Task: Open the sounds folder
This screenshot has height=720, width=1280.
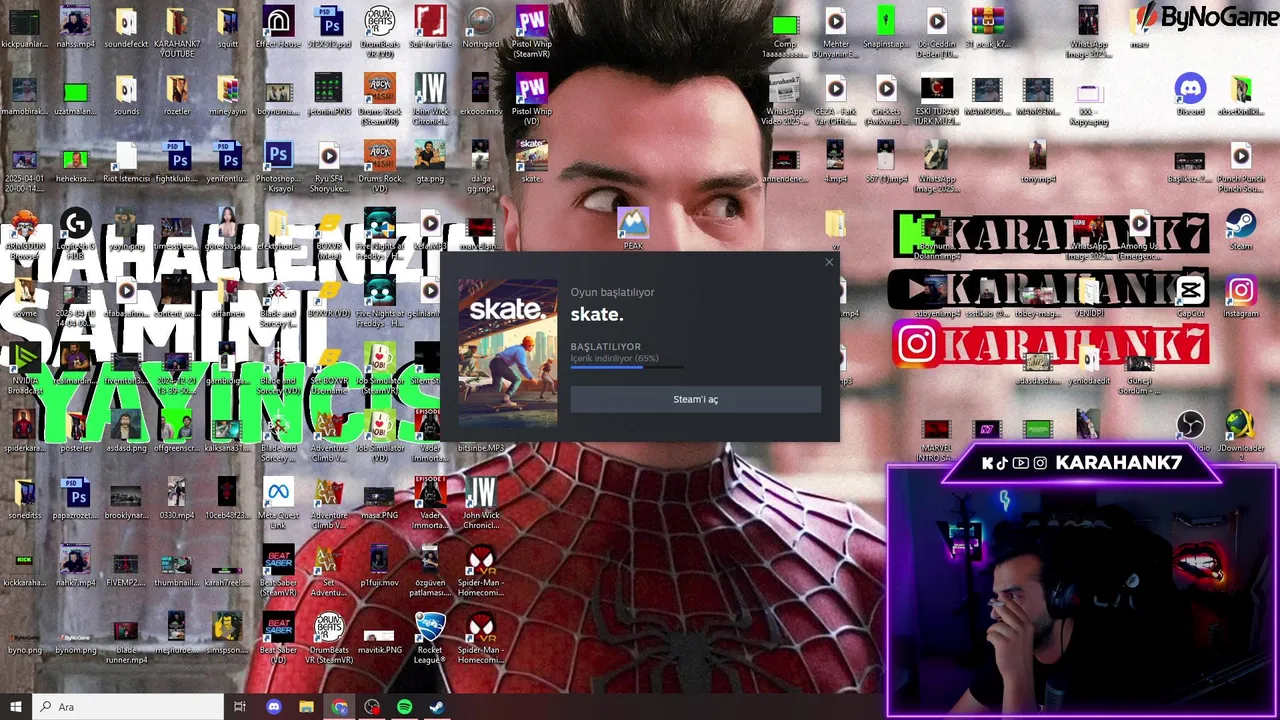Action: (x=126, y=95)
